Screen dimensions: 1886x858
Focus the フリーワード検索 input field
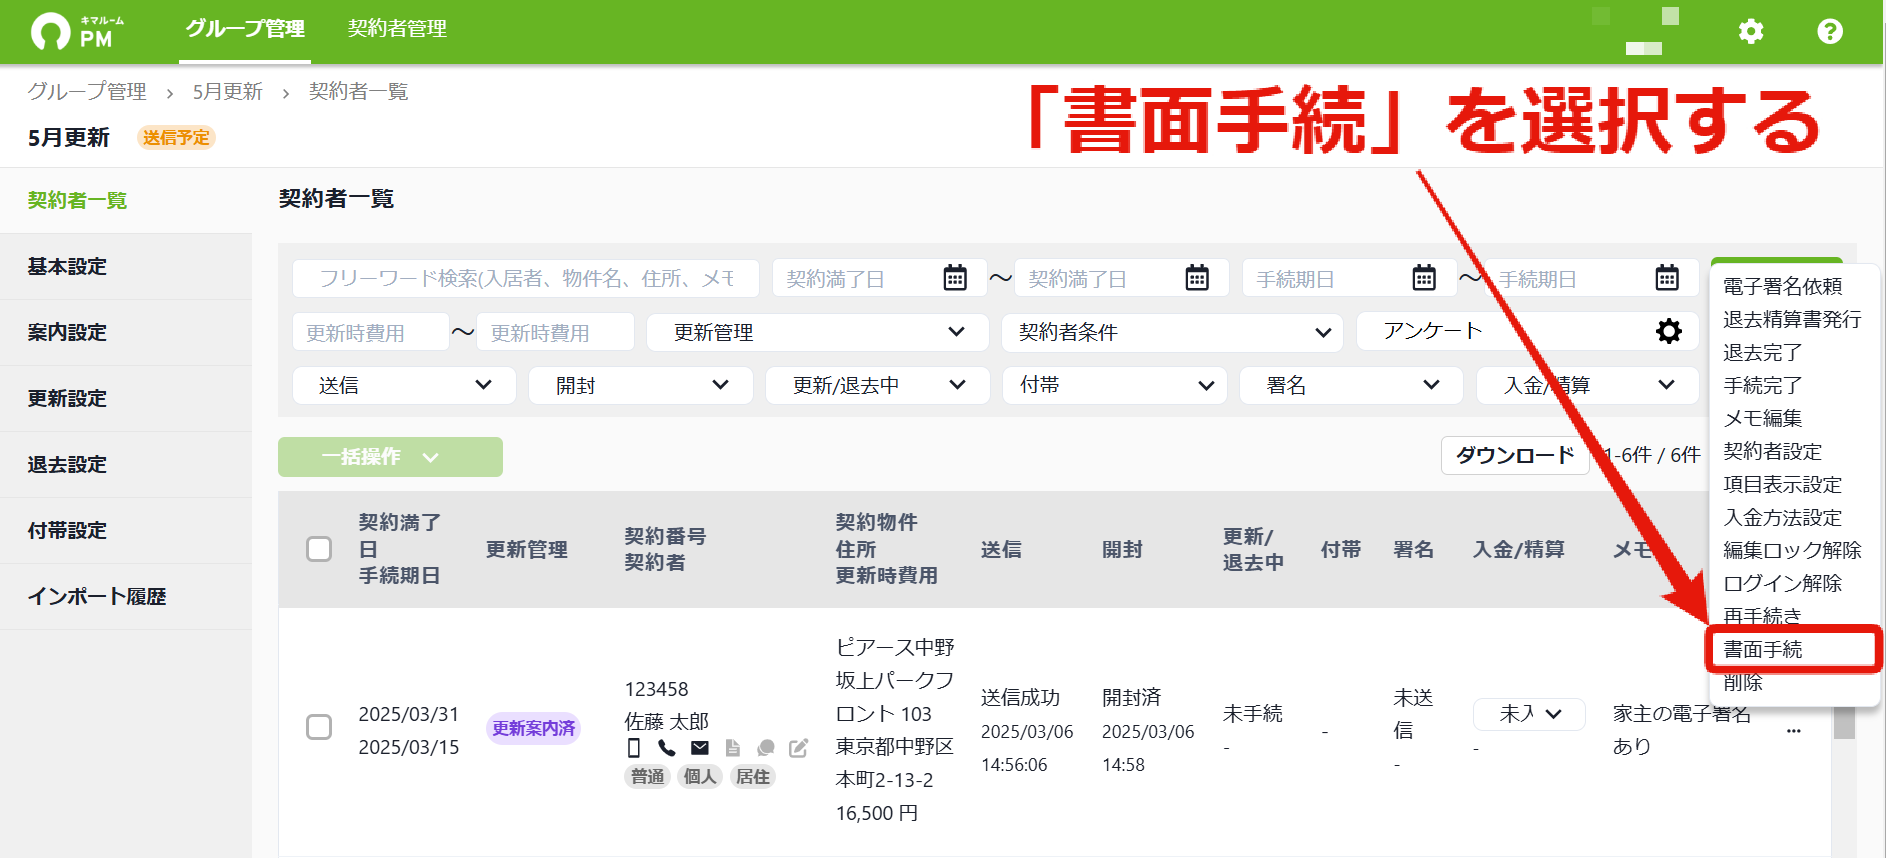tap(526, 278)
